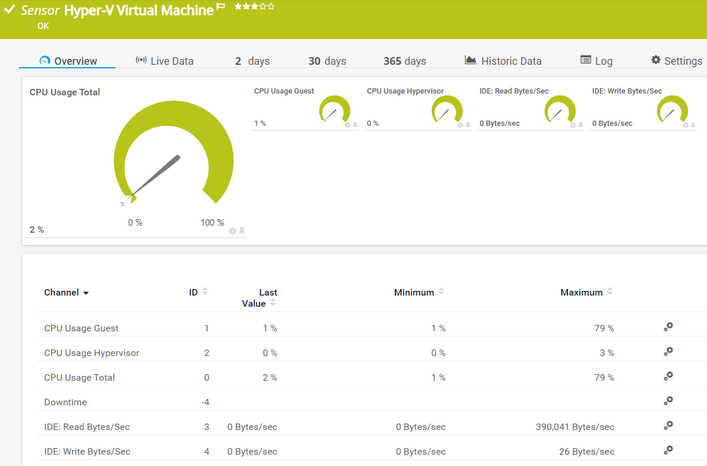Viewport: 707px width, 466px height.
Task: Click pin icon under CPU Usage Total gauge
Action: click(242, 231)
